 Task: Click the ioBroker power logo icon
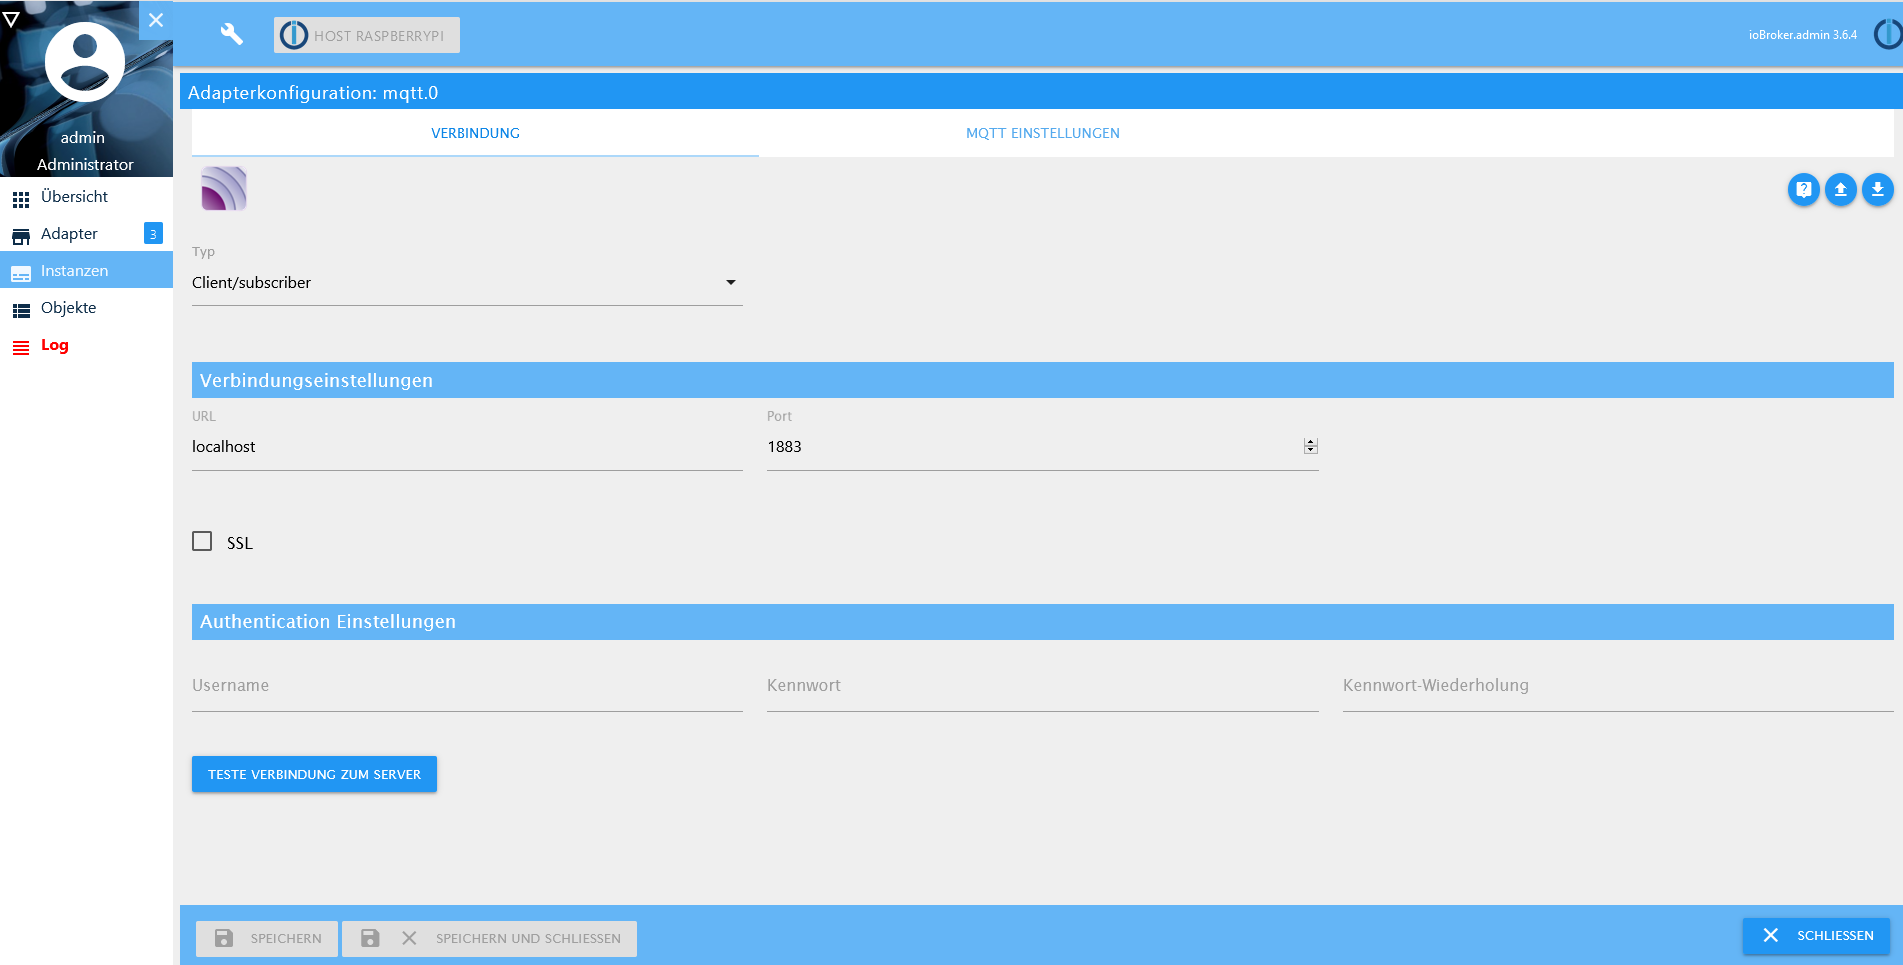pyautogui.click(x=1888, y=35)
